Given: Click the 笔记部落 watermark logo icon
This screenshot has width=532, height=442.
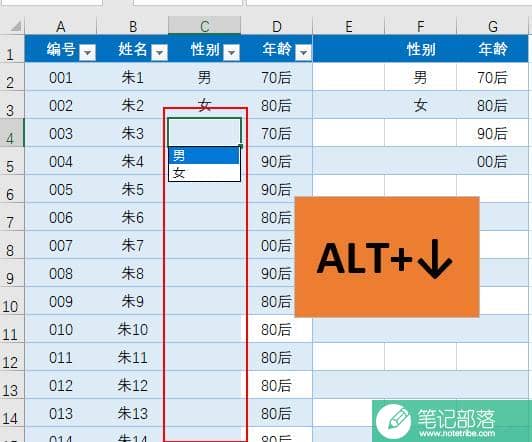Looking at the screenshot, I should pyautogui.click(x=394, y=421).
